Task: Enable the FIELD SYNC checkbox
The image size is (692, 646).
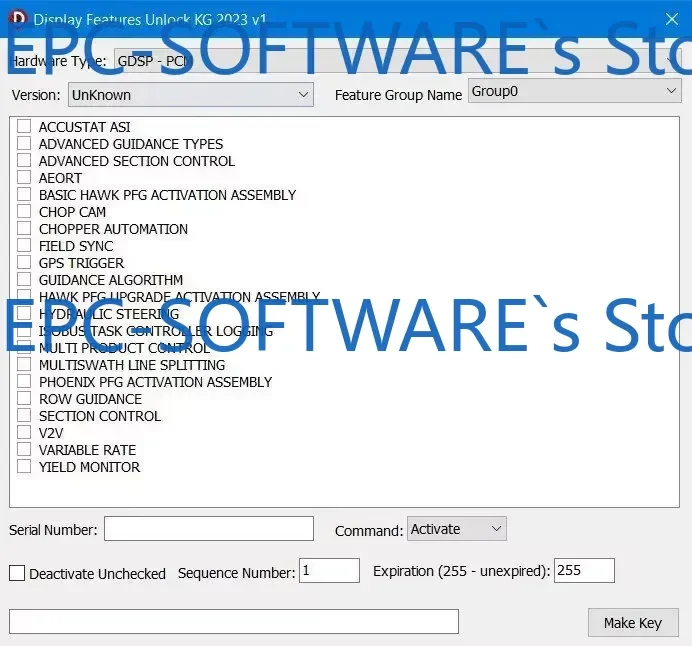Action: [x=24, y=245]
